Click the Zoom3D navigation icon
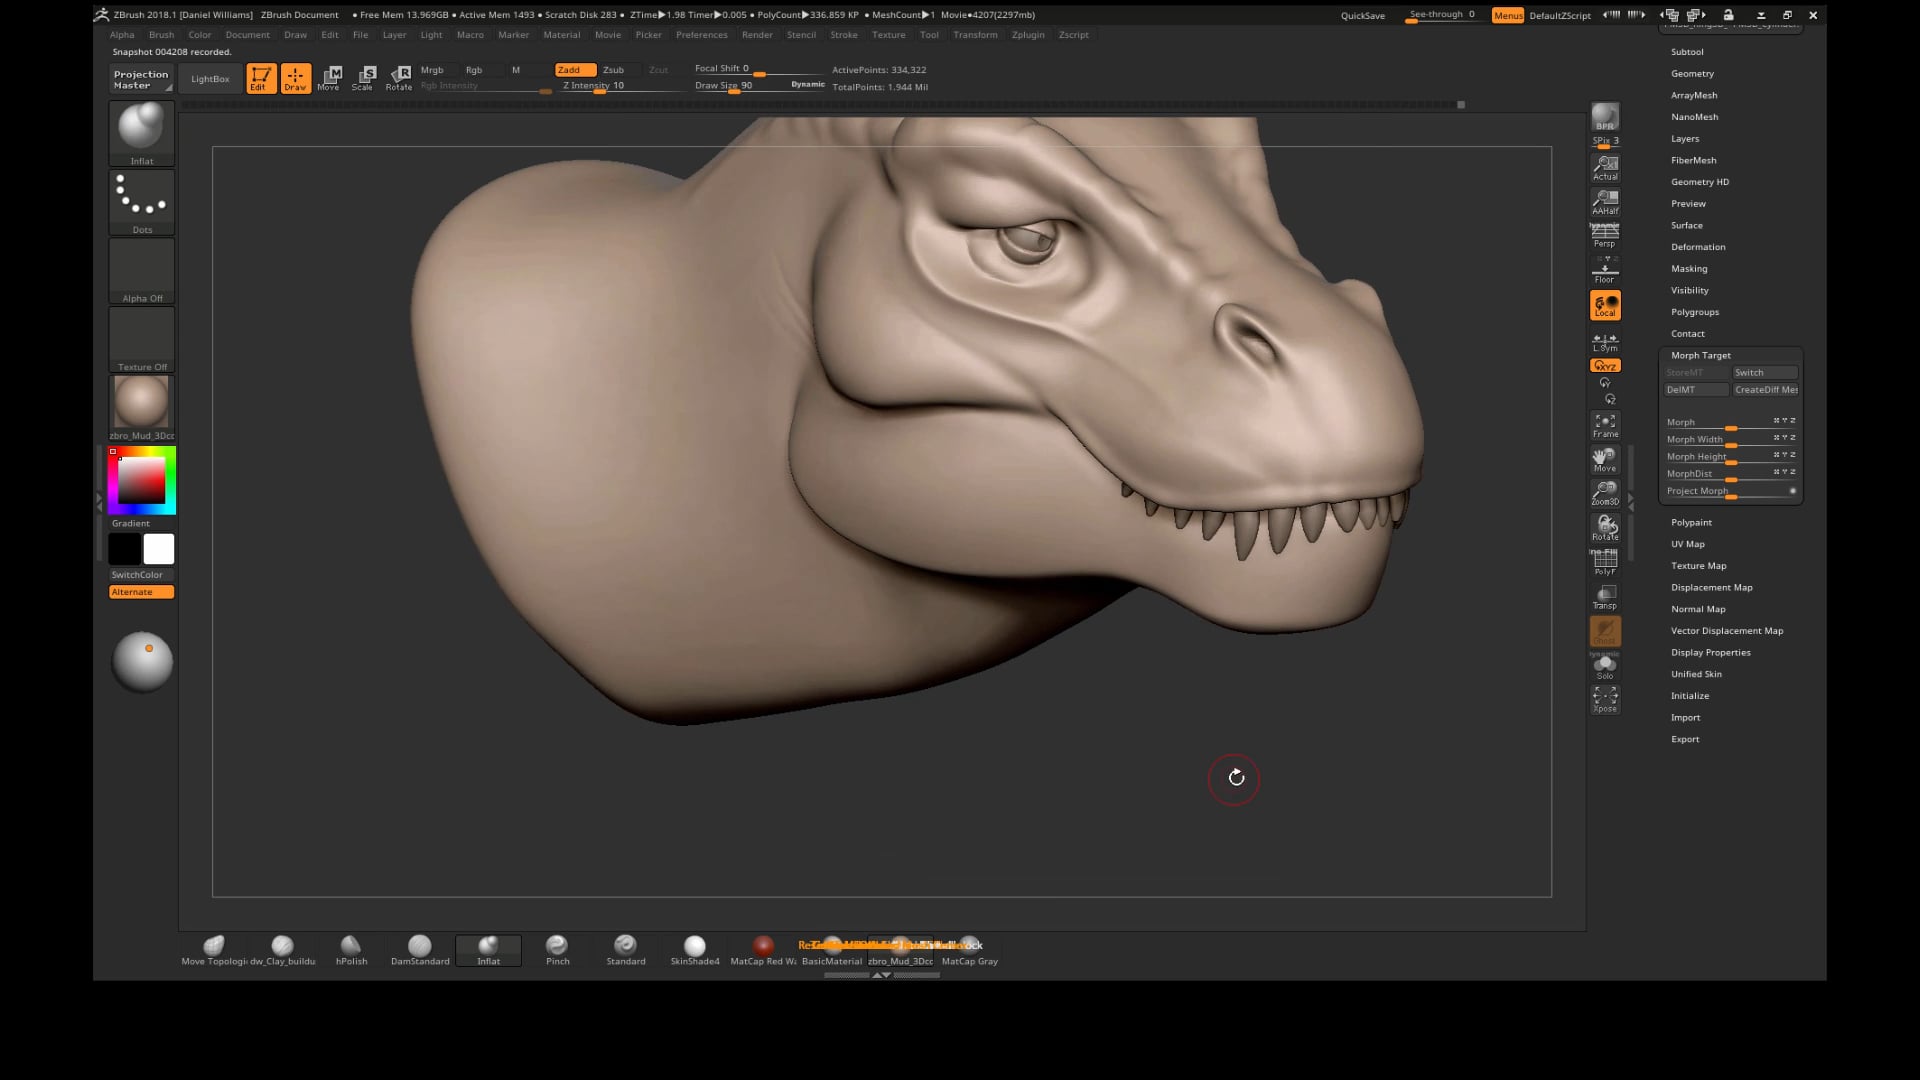The width and height of the screenshot is (1920, 1080). click(1605, 493)
